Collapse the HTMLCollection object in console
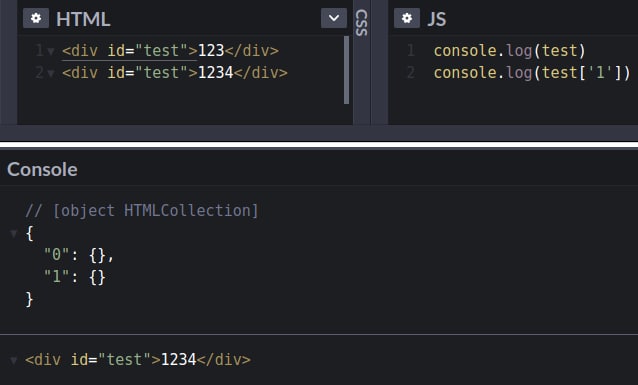Screen dimensions: 638x385 tap(14, 234)
